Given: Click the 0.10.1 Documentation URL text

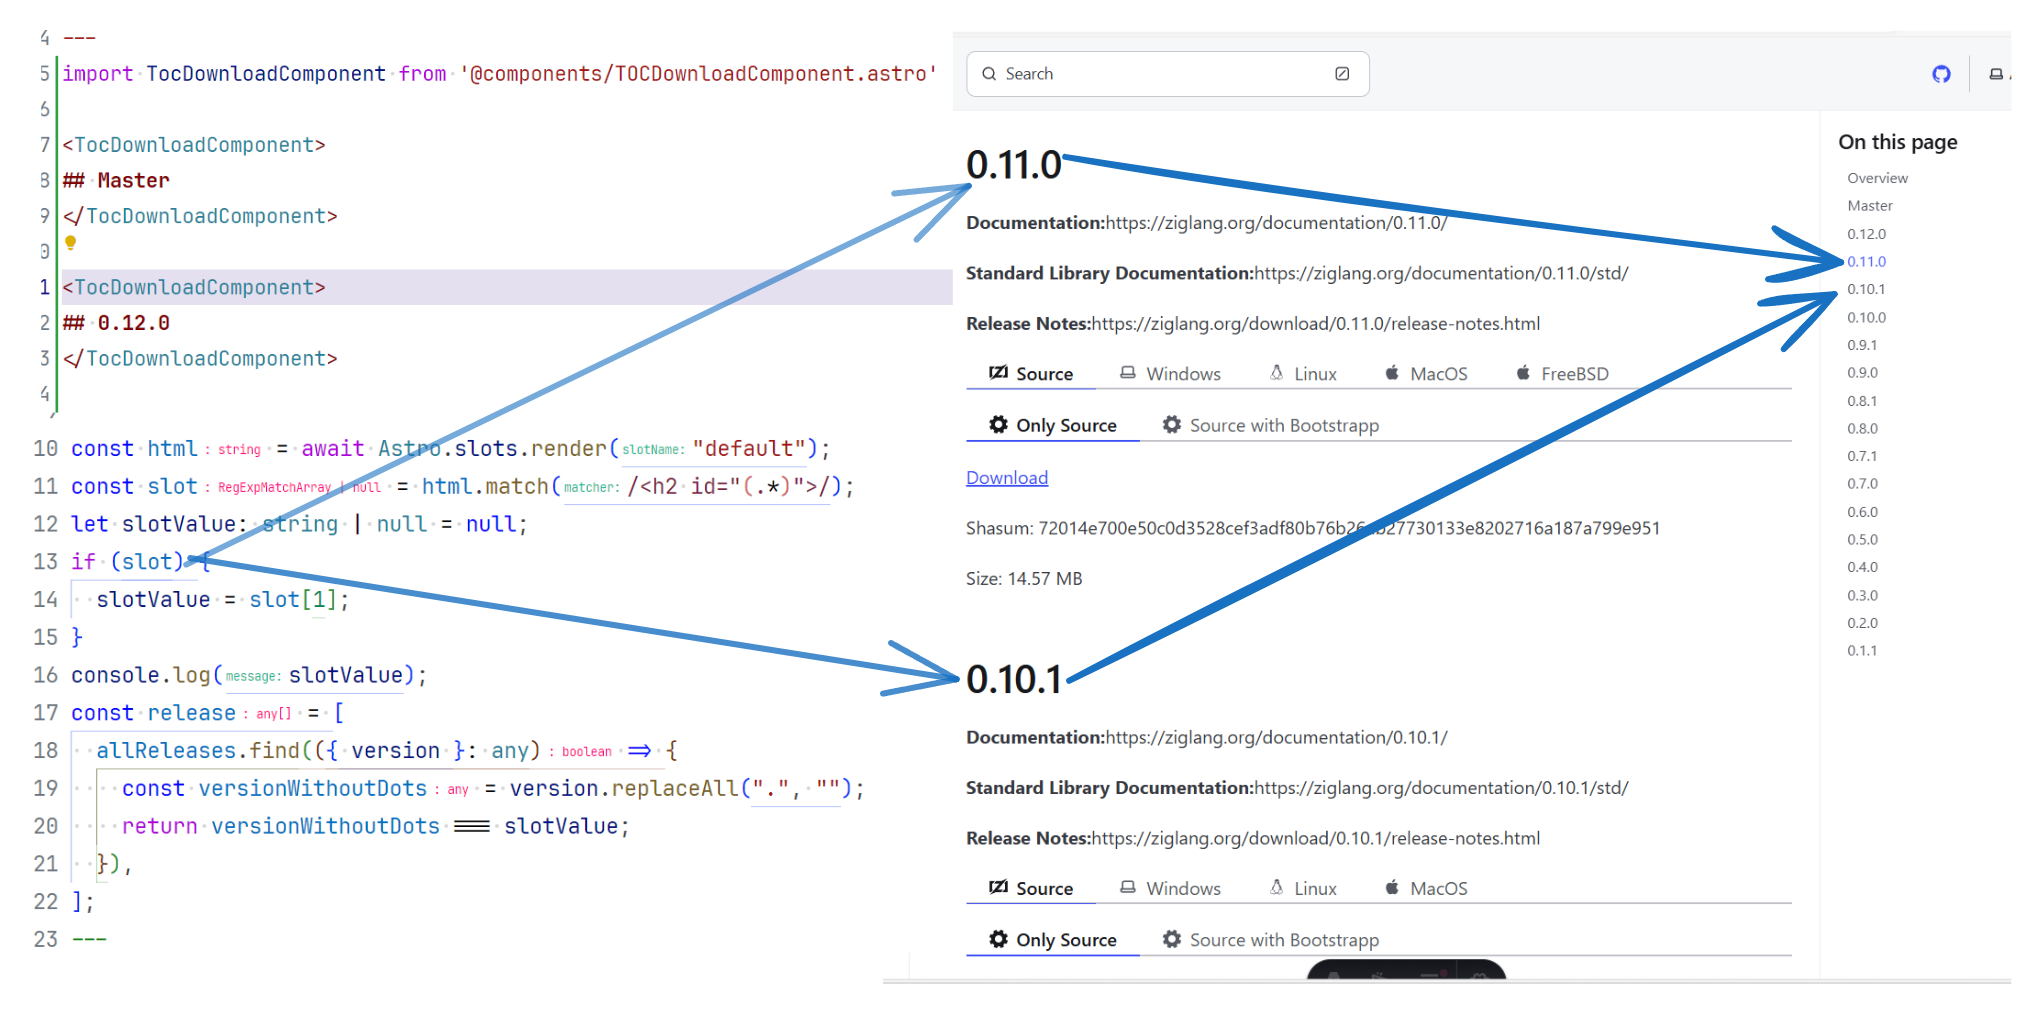Looking at the screenshot, I should (x=1276, y=738).
